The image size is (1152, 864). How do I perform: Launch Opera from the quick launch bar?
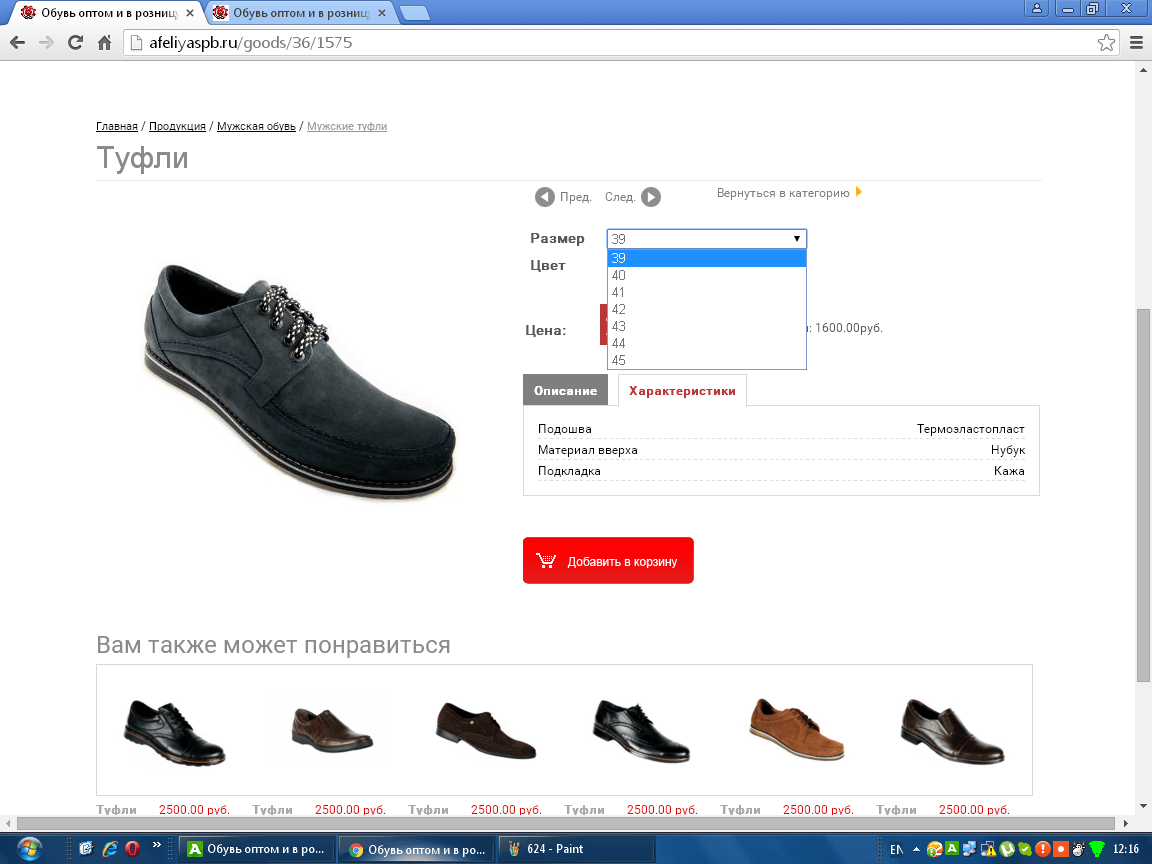click(x=132, y=849)
